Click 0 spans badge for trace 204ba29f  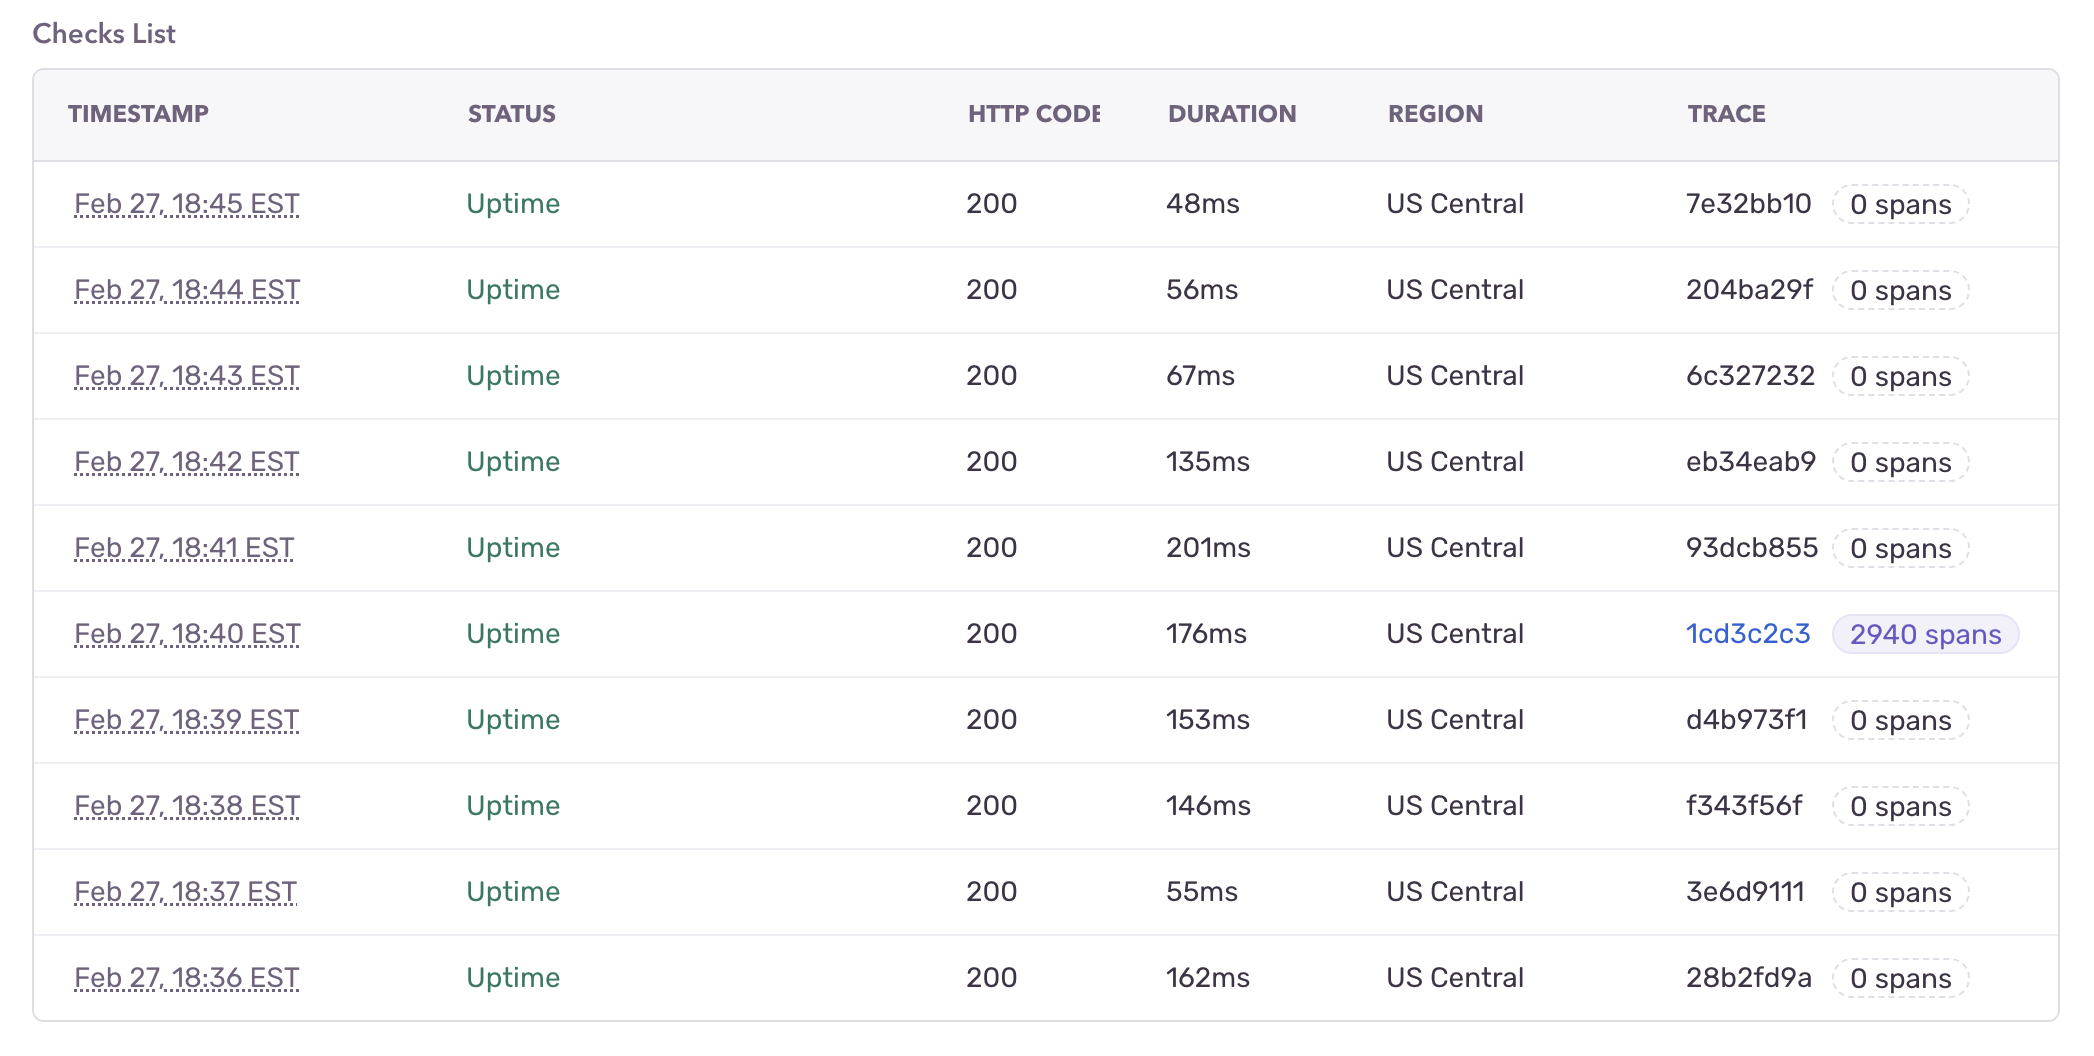click(1900, 290)
